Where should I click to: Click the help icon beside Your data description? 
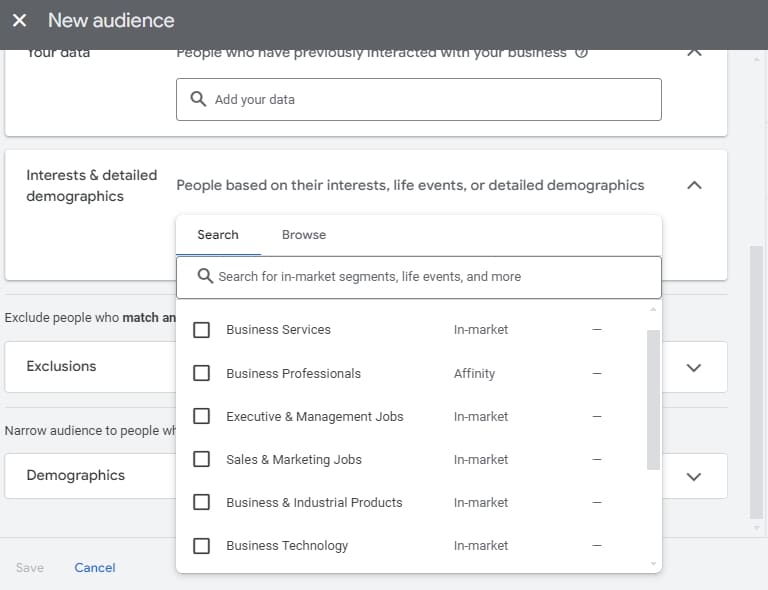click(x=582, y=53)
